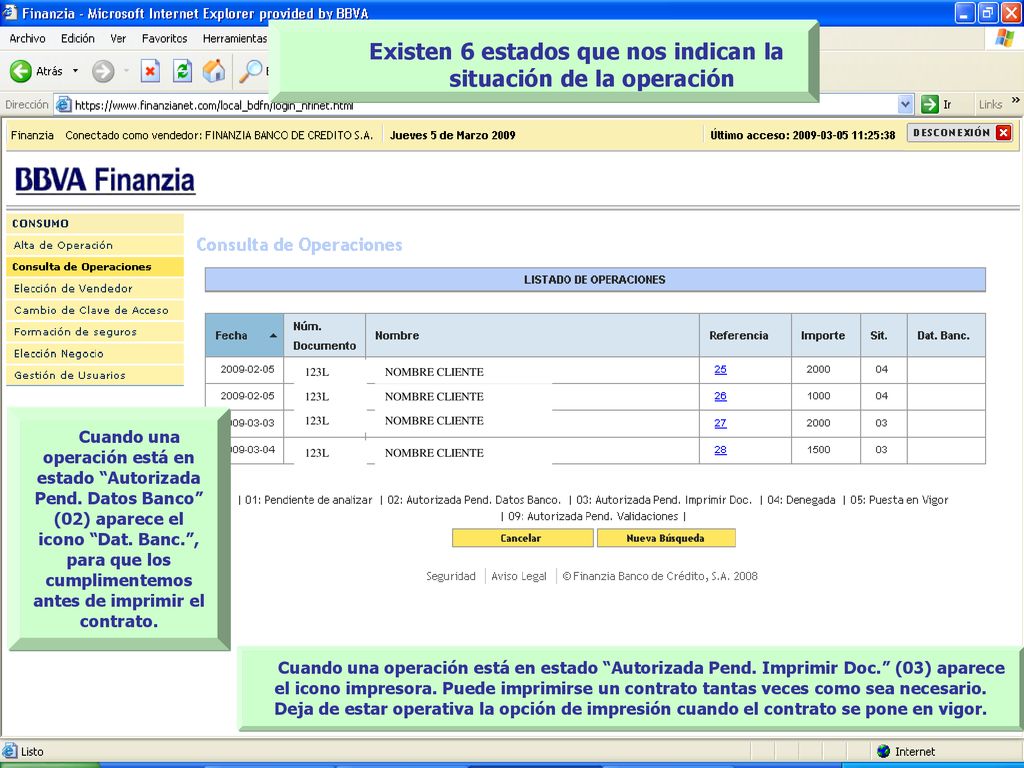Click the date 2009-02-05 in row 25
Viewport: 1024px width, 768px height.
tap(248, 370)
